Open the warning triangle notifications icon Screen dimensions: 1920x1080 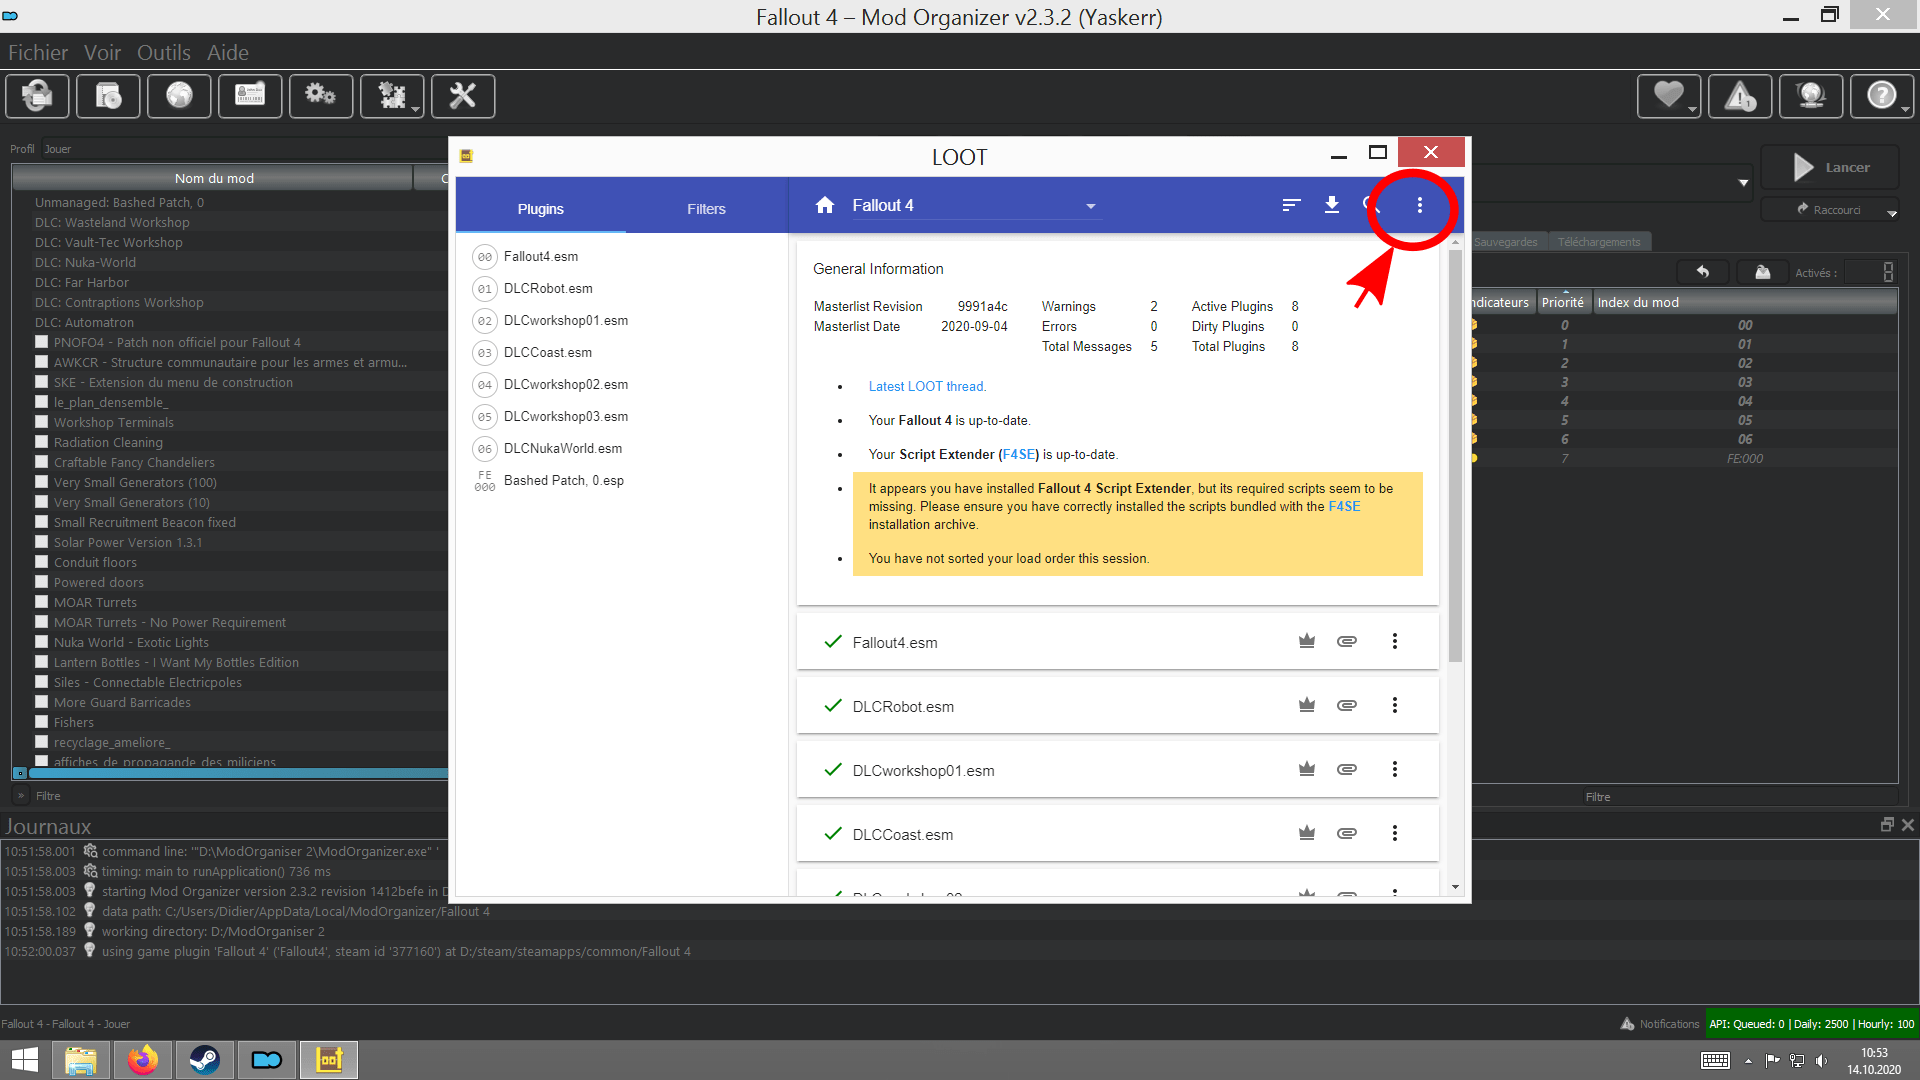[1740, 96]
